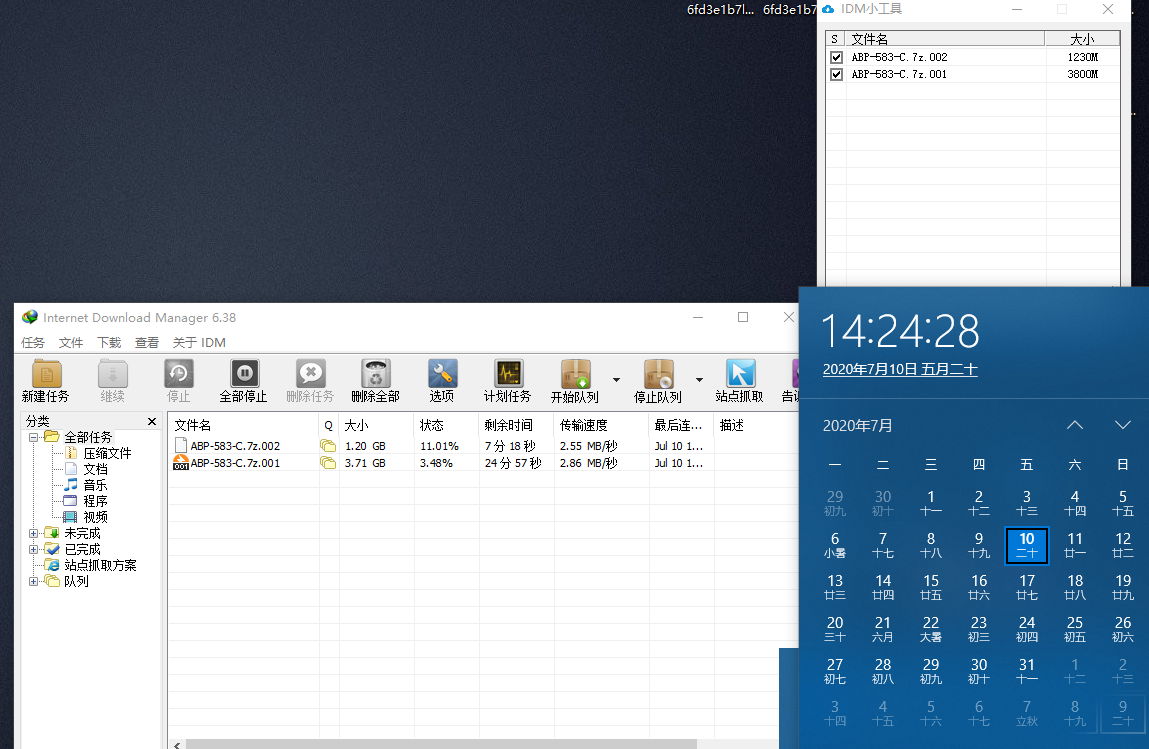The width and height of the screenshot is (1149, 749).
Task: Sort IDM list by File Name (文件名) column
Action: click(243, 425)
